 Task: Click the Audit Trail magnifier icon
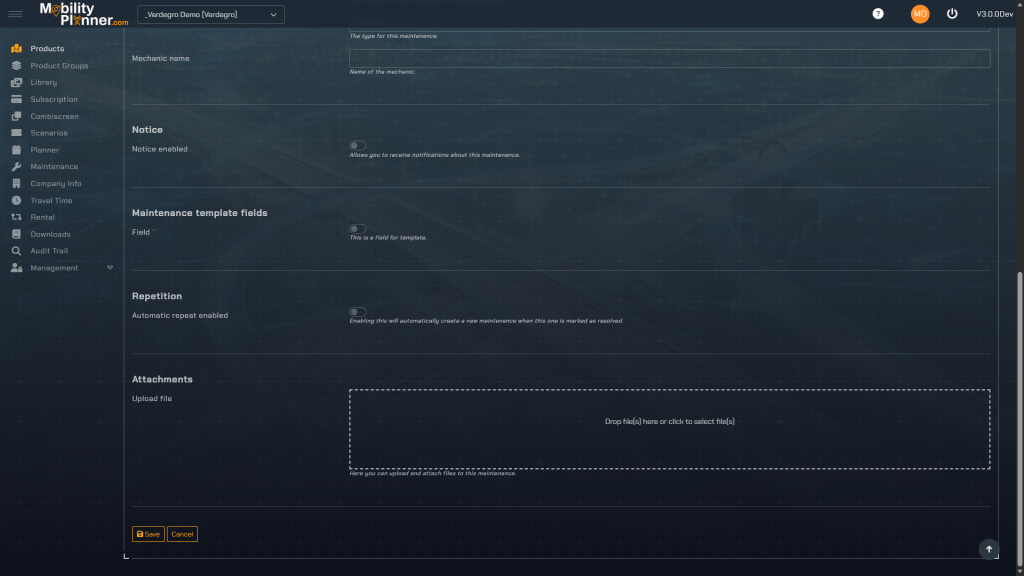16,251
